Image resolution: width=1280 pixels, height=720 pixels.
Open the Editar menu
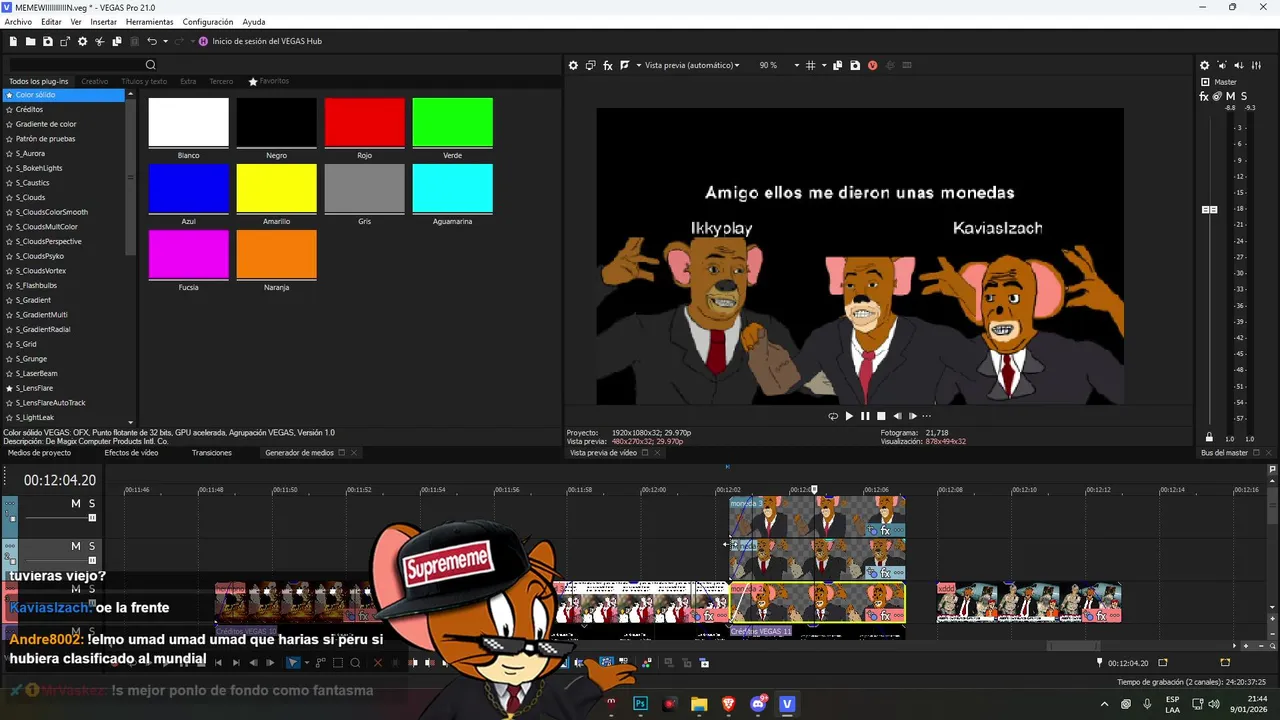coord(51,22)
